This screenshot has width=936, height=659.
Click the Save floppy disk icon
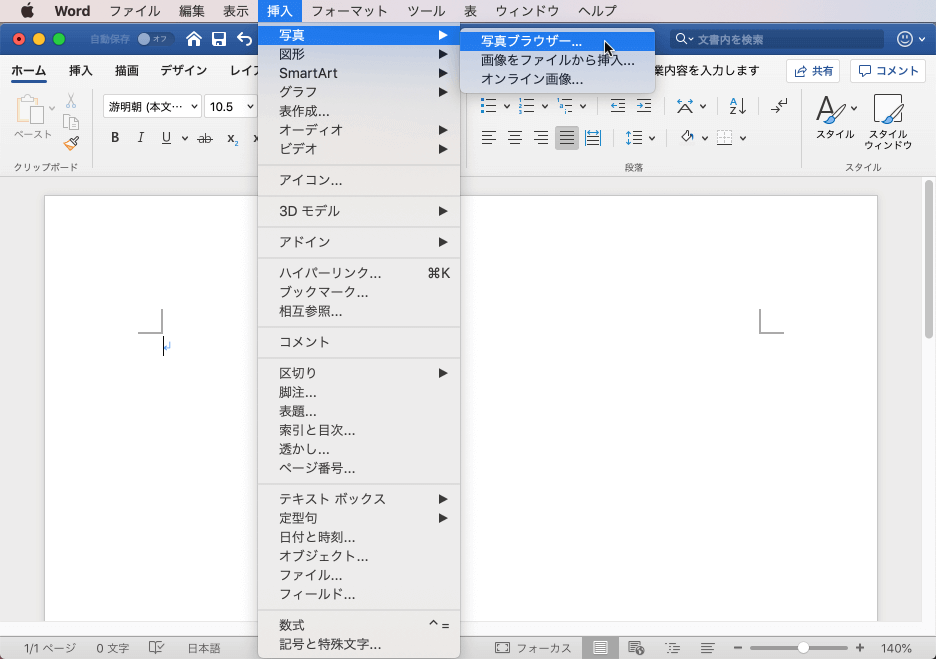[219, 39]
